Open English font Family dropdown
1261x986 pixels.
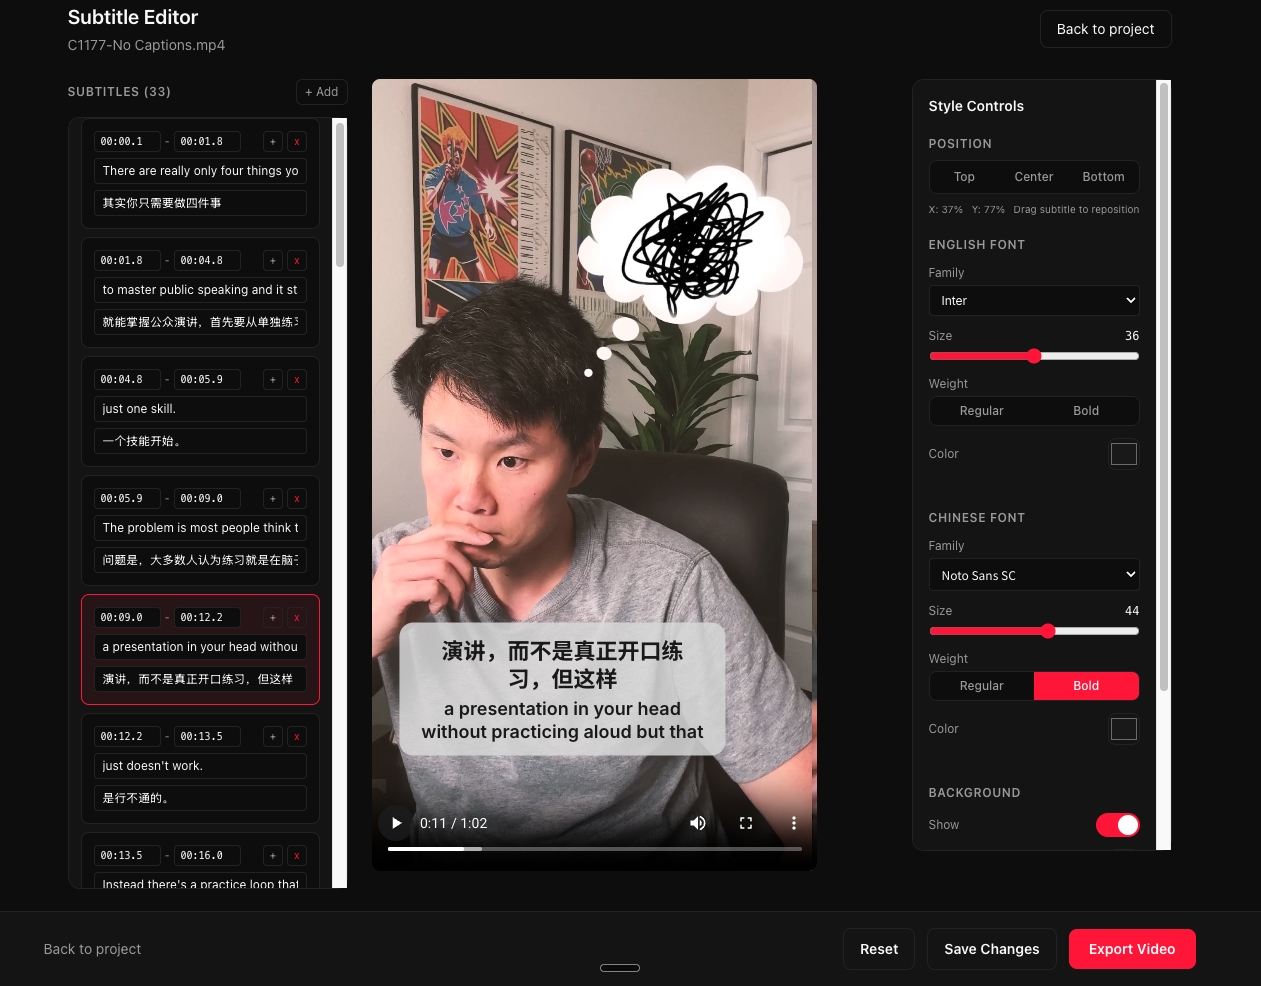[x=1034, y=301]
